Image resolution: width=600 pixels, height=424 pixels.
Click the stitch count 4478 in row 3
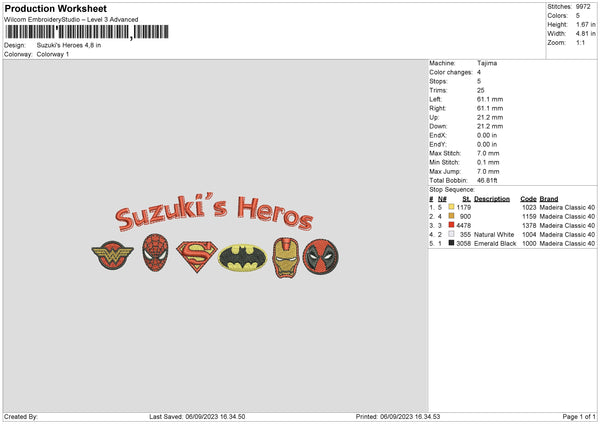[x=464, y=225]
